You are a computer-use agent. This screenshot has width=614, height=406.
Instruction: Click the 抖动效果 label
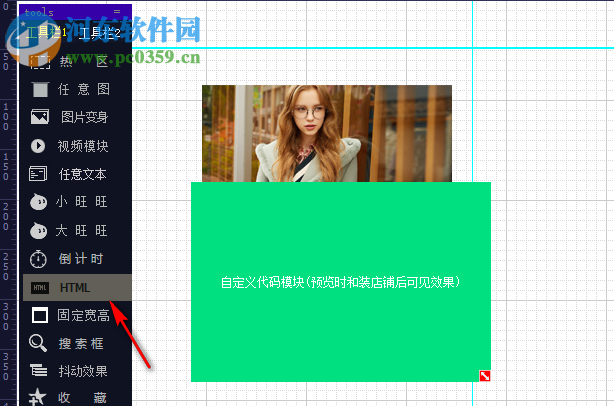[x=83, y=371]
